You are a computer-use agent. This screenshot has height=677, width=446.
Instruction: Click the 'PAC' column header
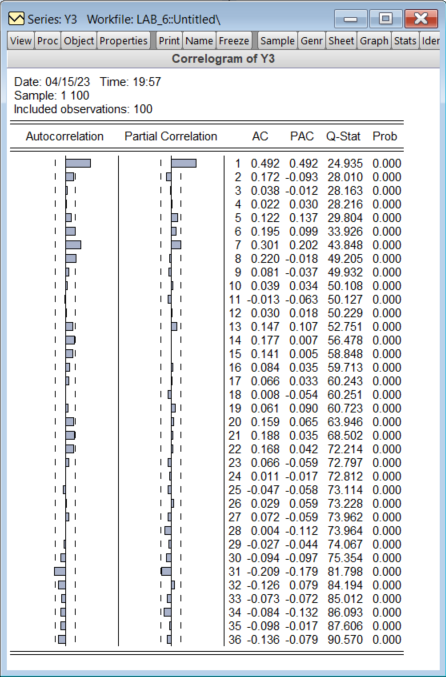[302, 136]
